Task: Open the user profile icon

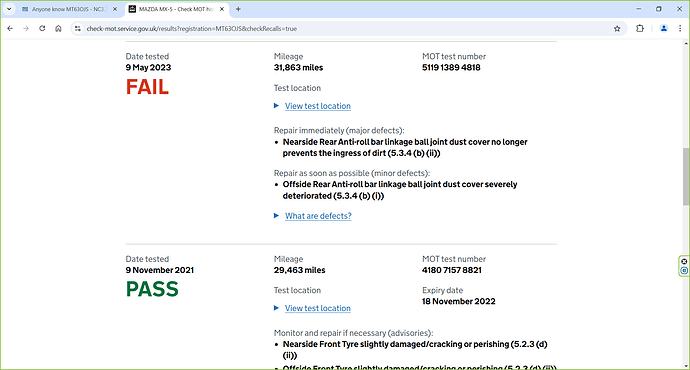Action: point(664,29)
